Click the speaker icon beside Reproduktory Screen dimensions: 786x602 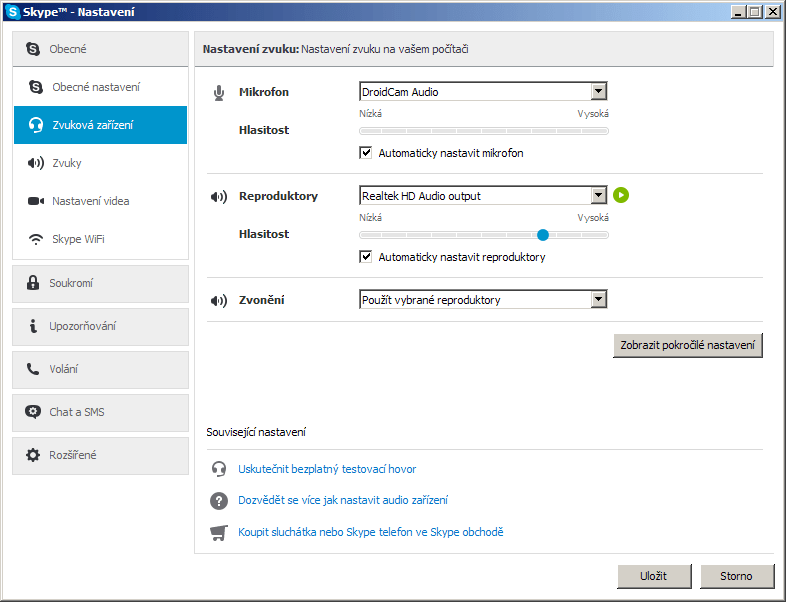click(x=219, y=196)
